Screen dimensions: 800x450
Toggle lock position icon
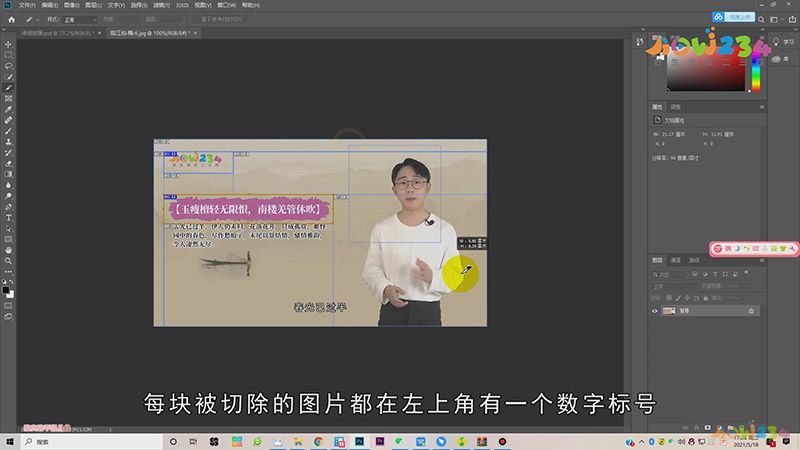coord(687,298)
